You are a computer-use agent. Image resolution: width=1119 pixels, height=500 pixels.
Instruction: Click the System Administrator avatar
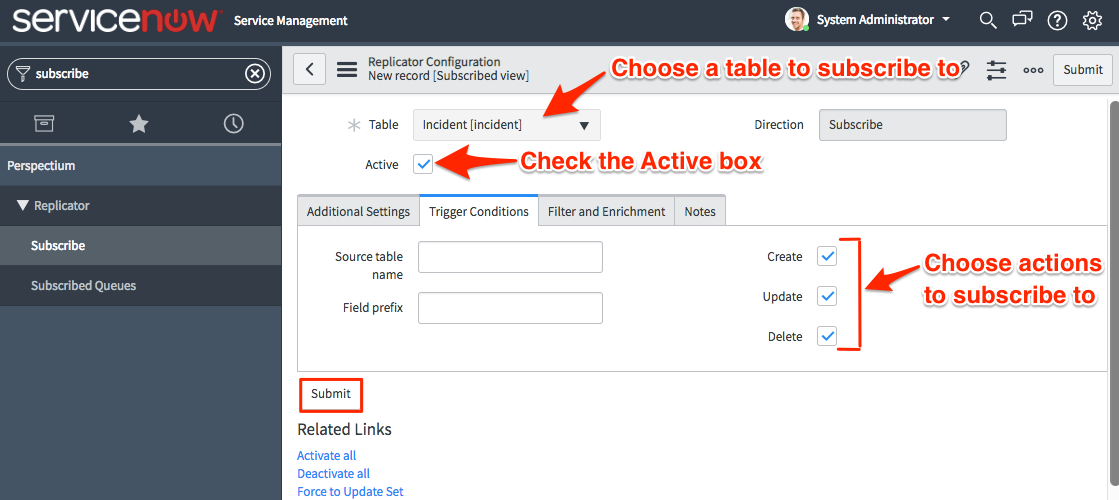796,19
